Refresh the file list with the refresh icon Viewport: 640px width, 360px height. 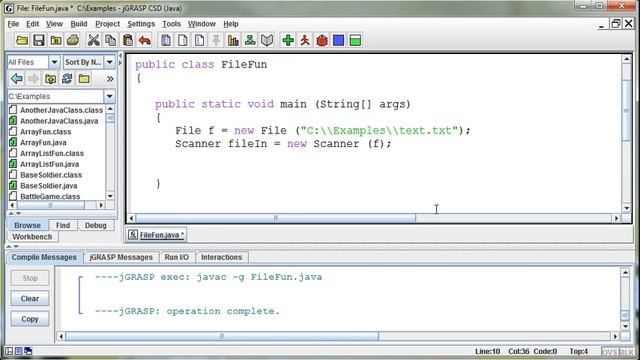pos(67,78)
